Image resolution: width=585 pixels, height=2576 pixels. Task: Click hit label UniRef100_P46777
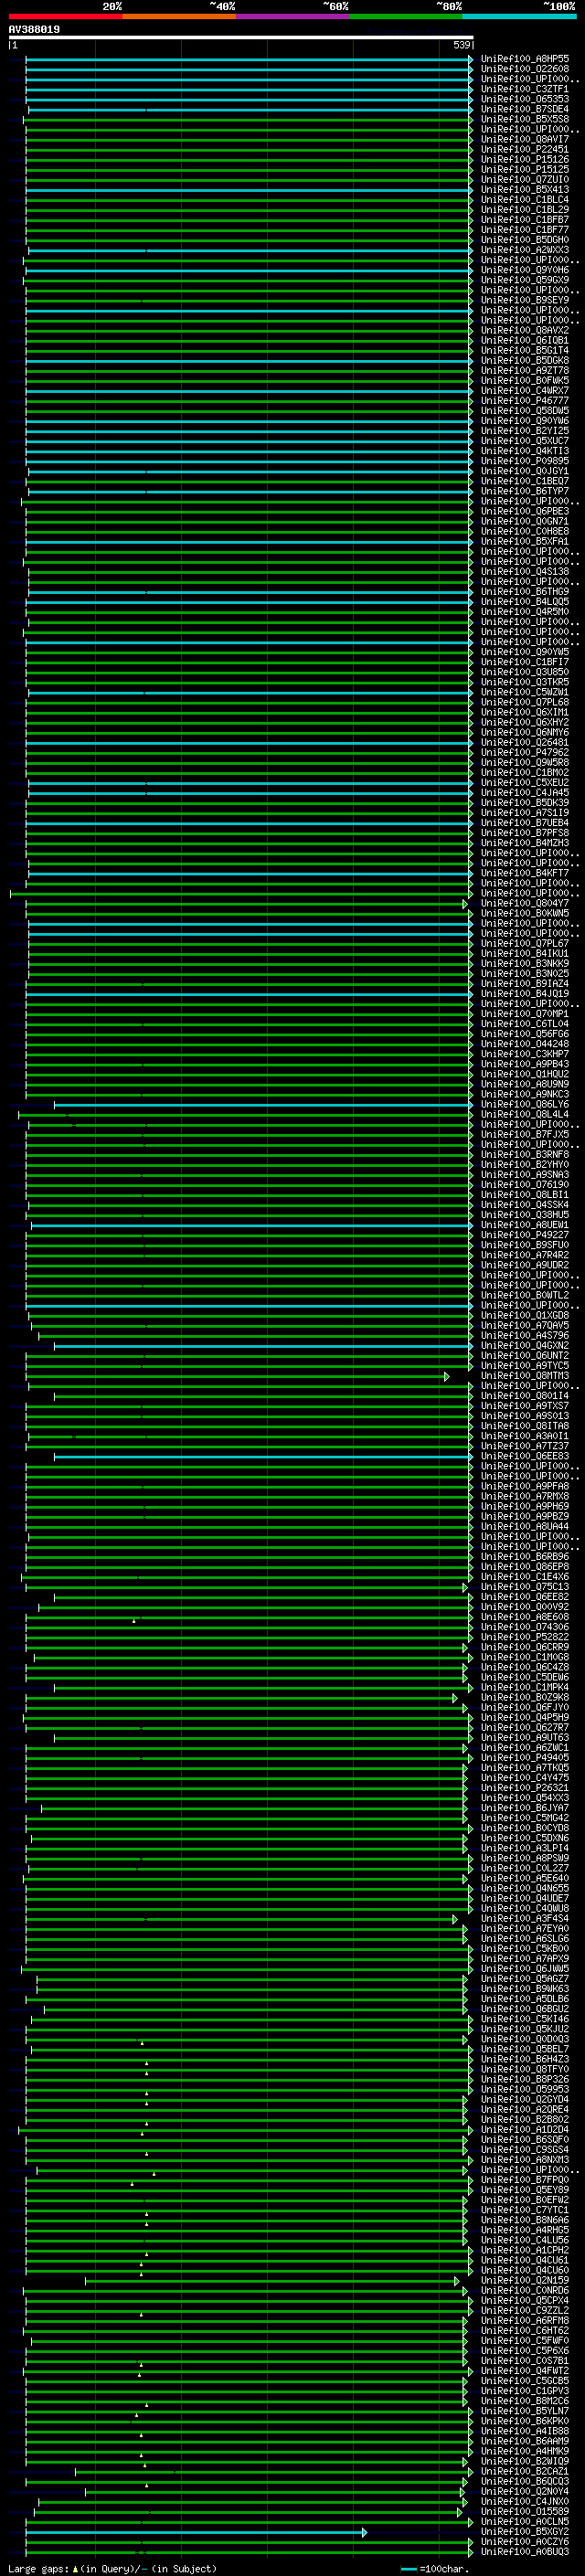(525, 400)
